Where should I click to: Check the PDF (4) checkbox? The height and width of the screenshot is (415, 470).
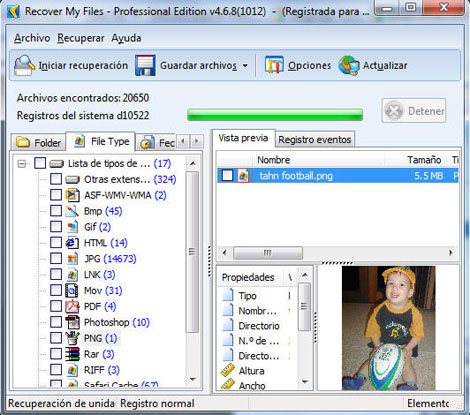56,306
